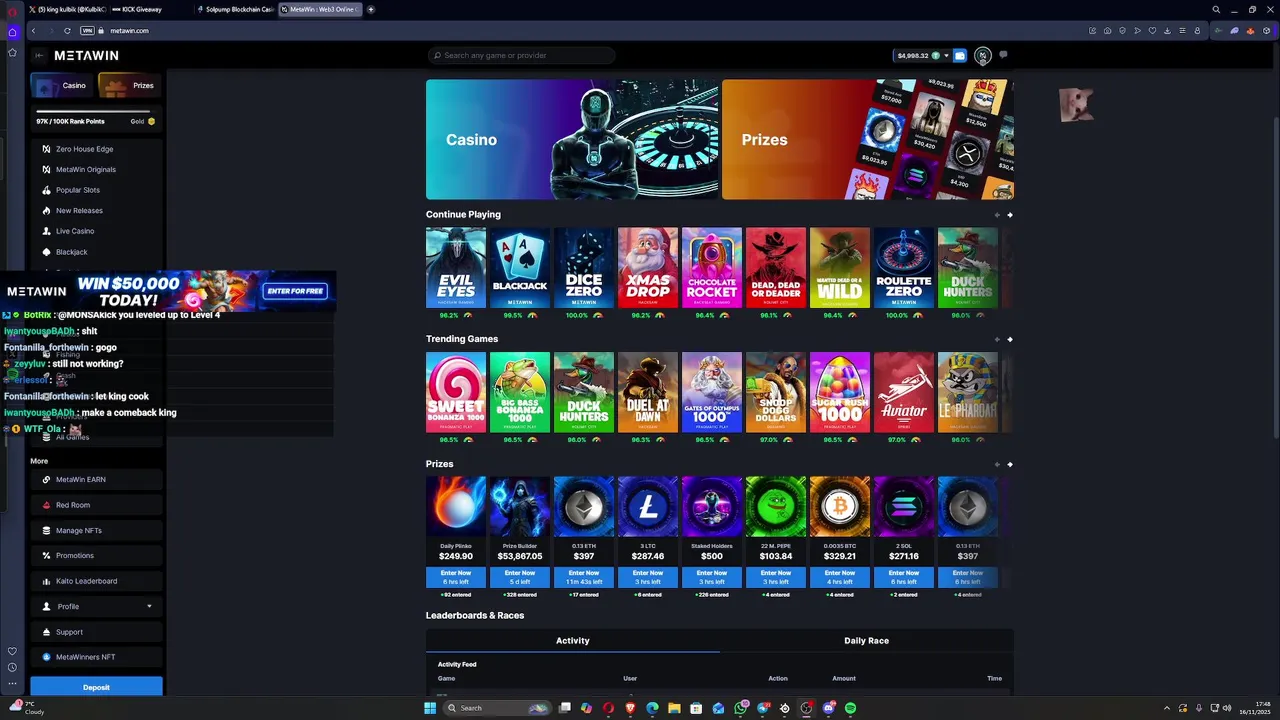Collapse the MetaWin sidebar arrow icon

coord(39,56)
